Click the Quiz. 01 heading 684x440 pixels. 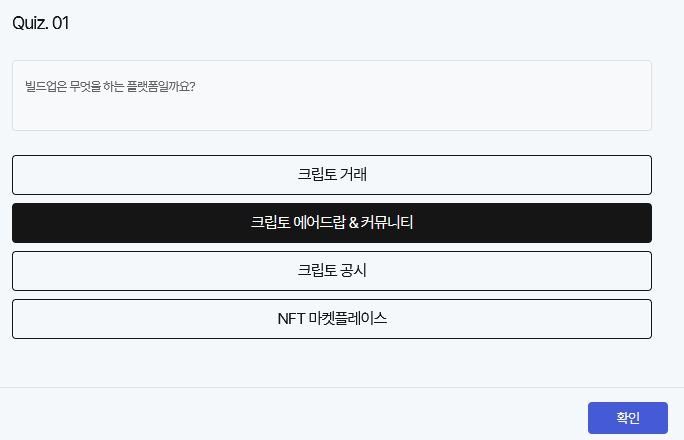41,23
